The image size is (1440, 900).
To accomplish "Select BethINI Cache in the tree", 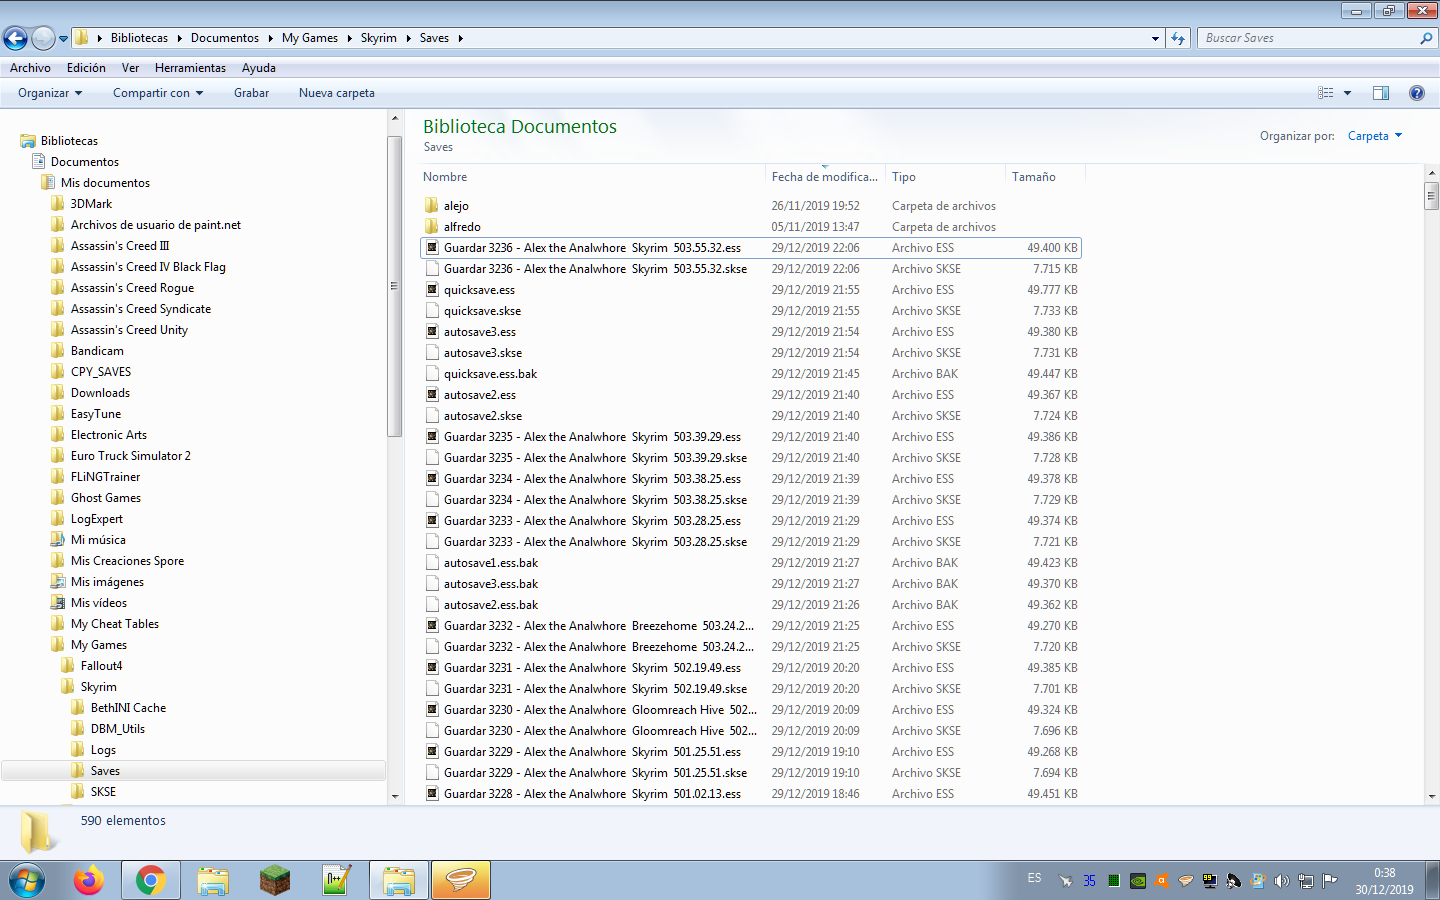I will point(128,708).
